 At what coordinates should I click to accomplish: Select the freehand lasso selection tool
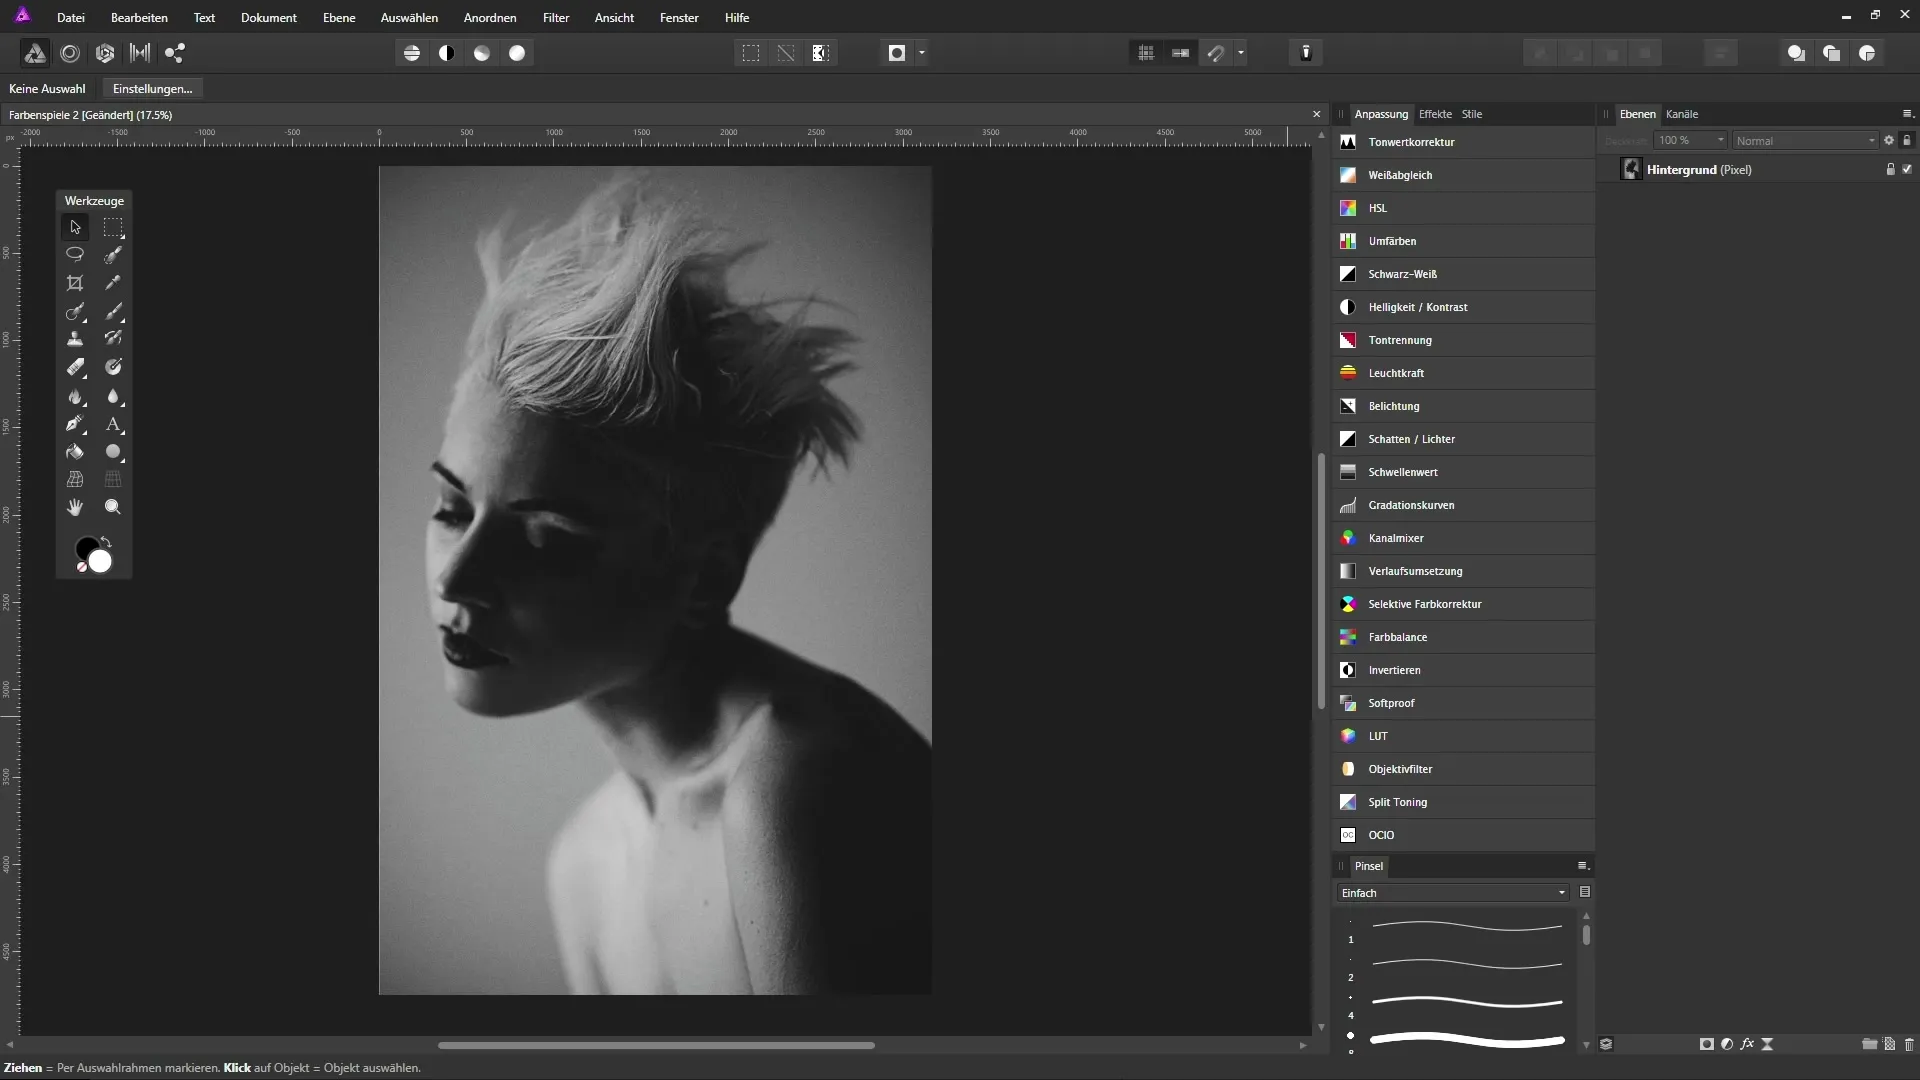point(75,255)
